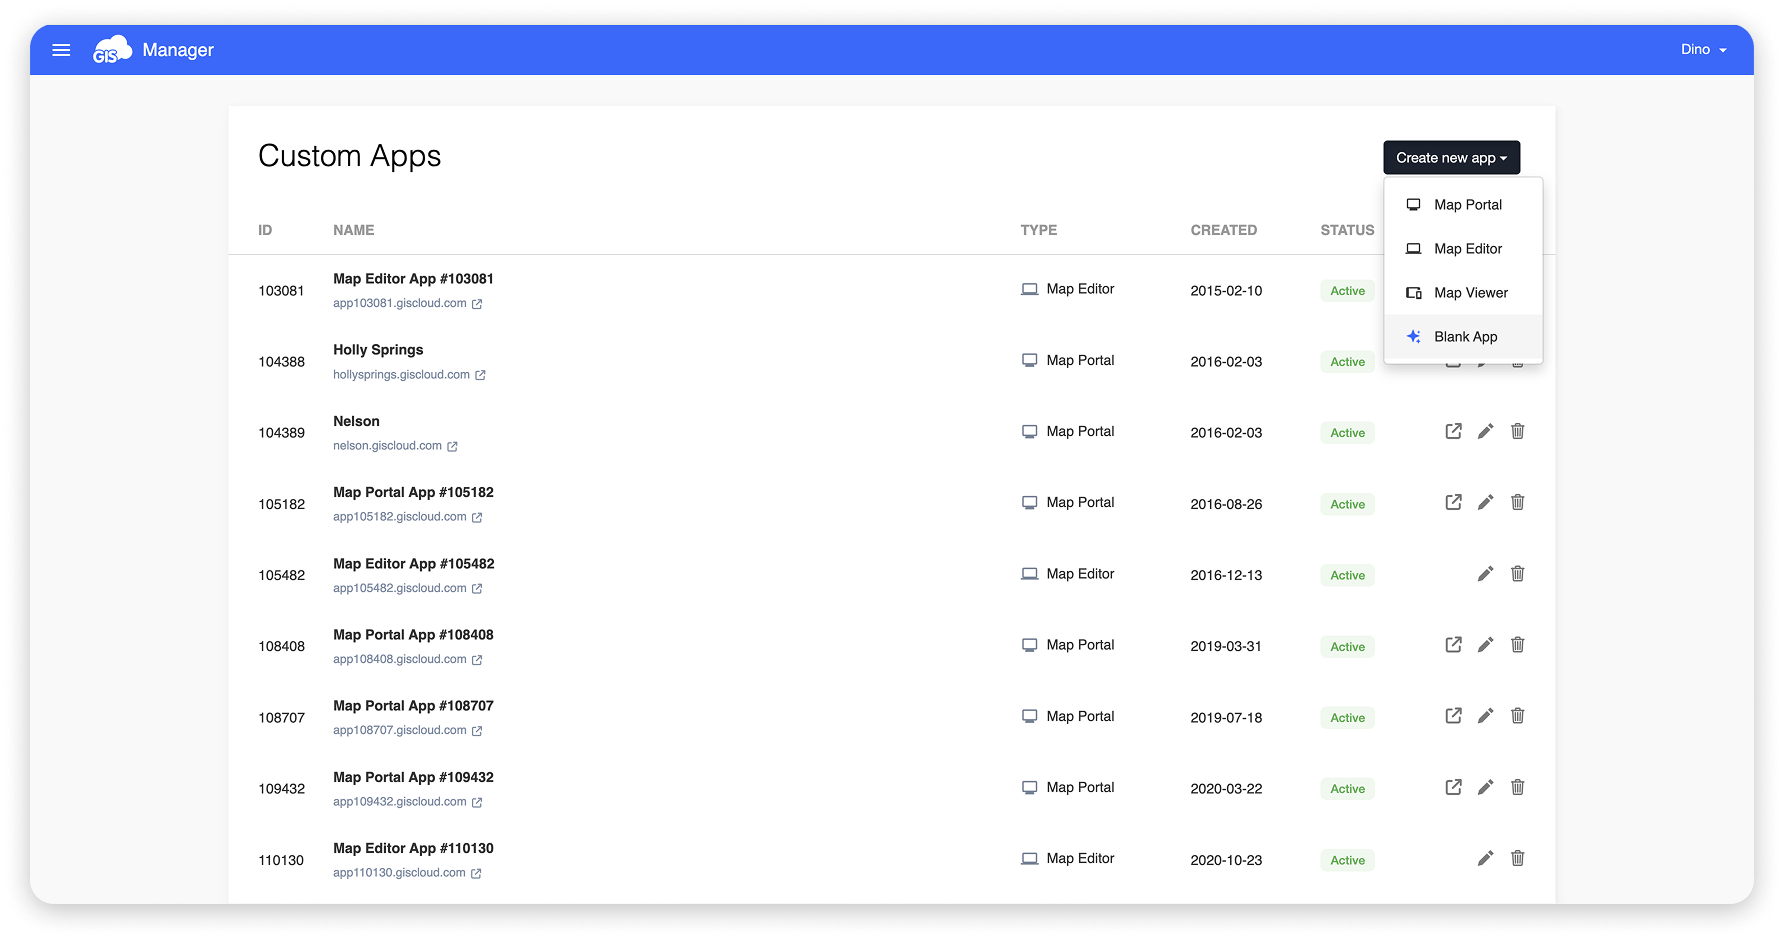This screenshot has width=1784, height=940.
Task: Edit Map Editor App #110130
Action: click(x=1486, y=858)
